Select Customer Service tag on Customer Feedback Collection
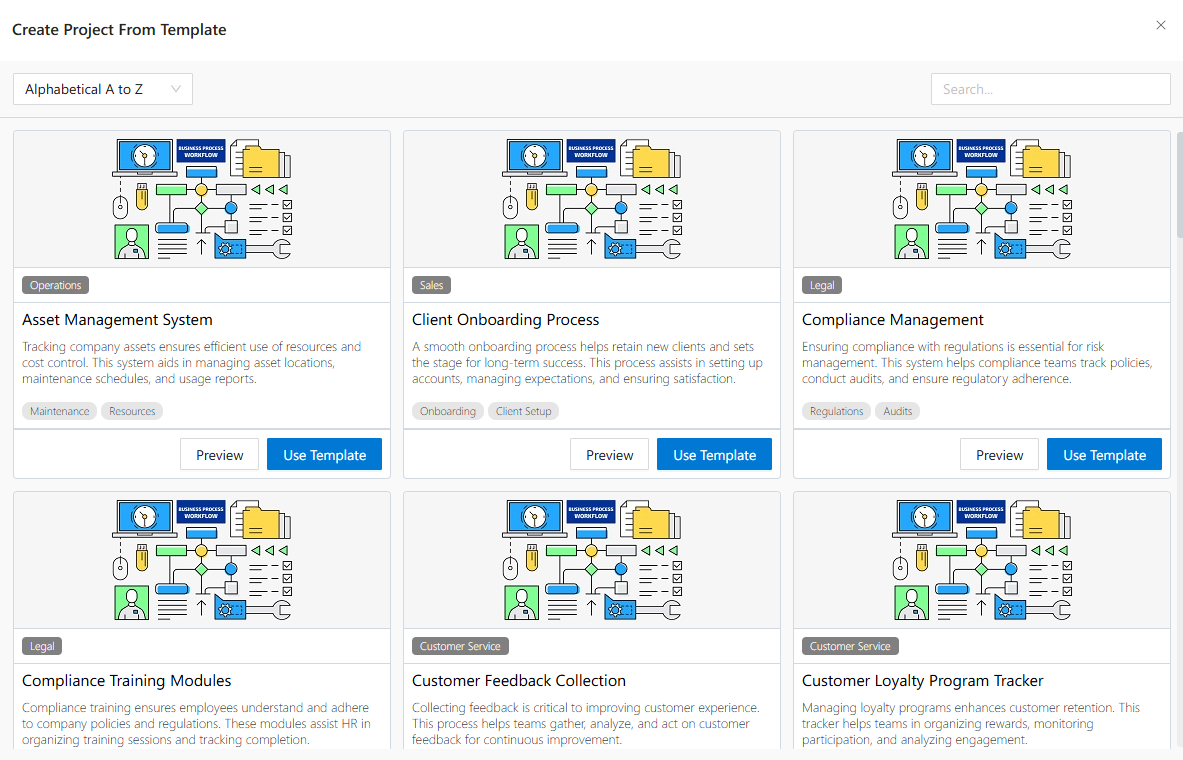Image resolution: width=1183 pixels, height=760 pixels. [x=460, y=646]
